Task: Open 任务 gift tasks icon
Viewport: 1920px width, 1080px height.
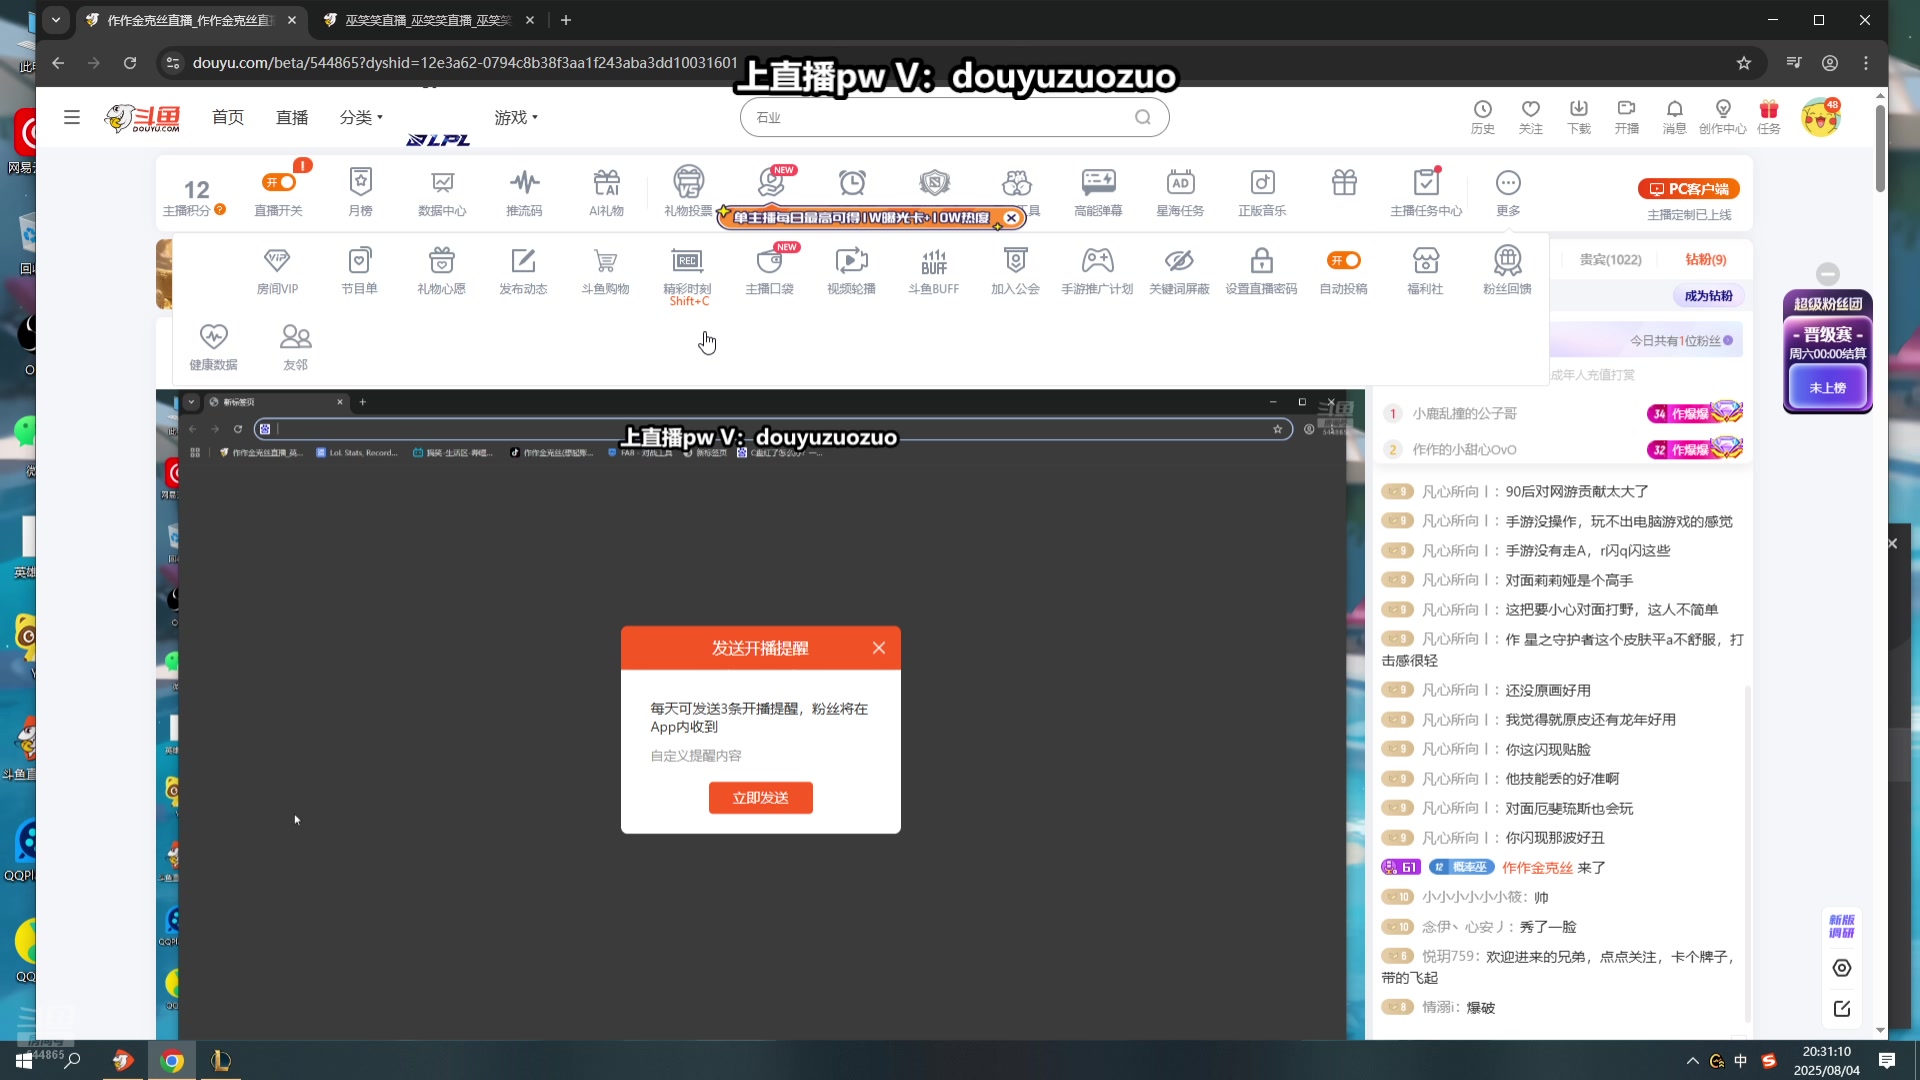Action: point(1769,116)
